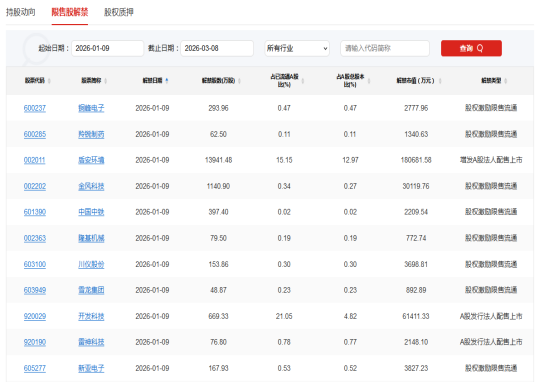Click the stock code search box
The height and width of the screenshot is (382, 549).
pyautogui.click(x=385, y=48)
